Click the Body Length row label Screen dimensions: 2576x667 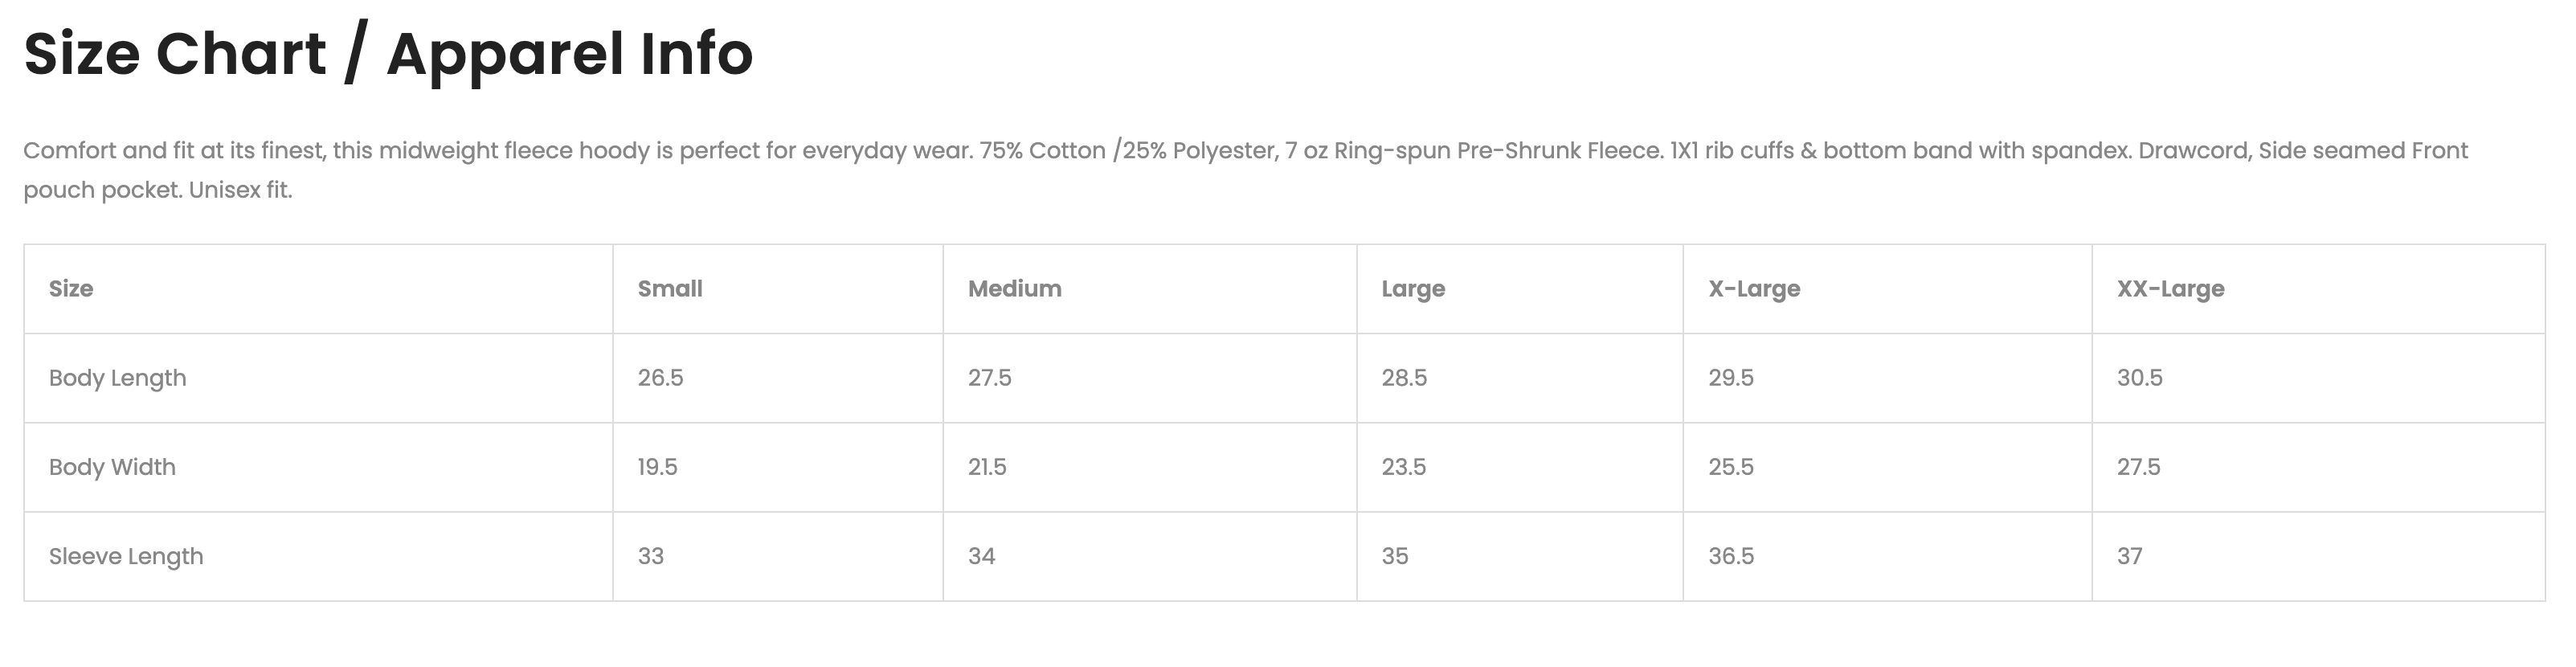coord(118,378)
